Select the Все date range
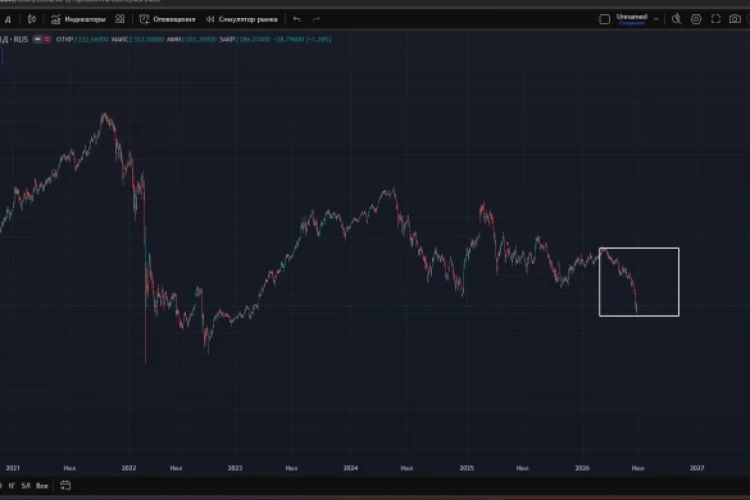This screenshot has height=500, width=750. click(42, 486)
